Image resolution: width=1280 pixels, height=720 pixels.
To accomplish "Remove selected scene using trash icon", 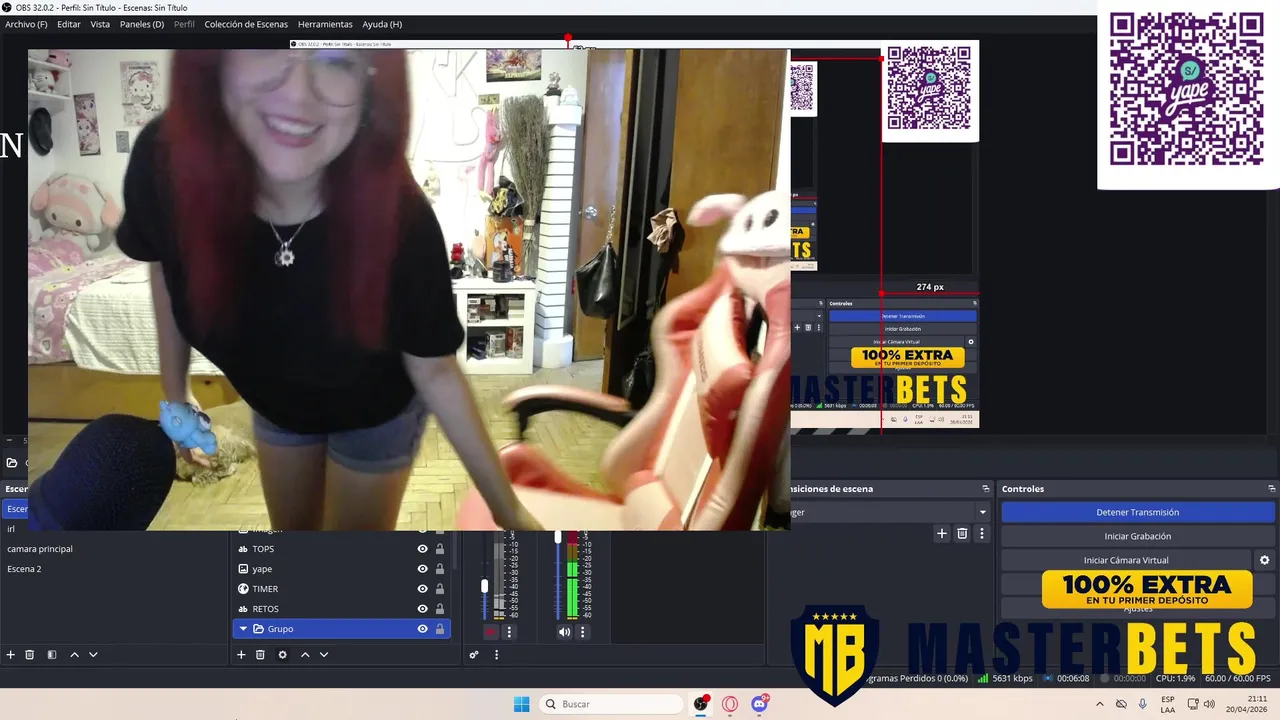I will 30,655.
